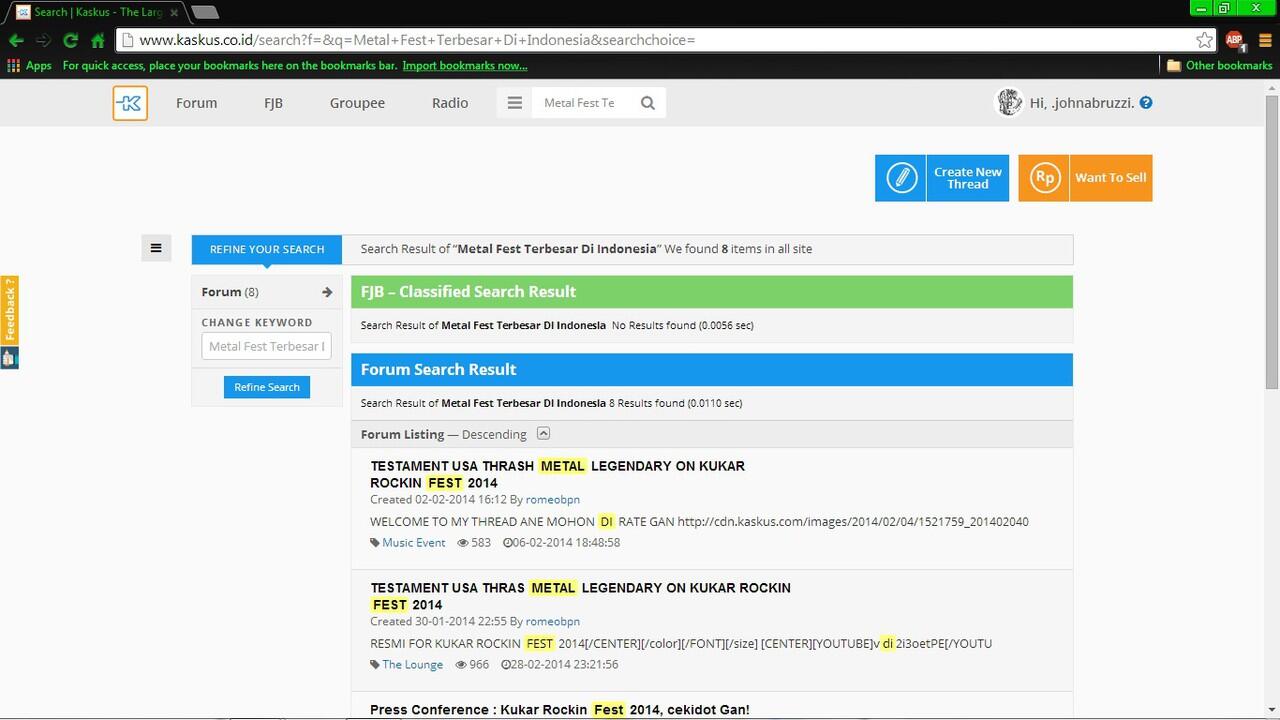Open thread TESTAMENT USA THRASH METAL LEGENDARY
Image resolution: width=1280 pixels, height=720 pixels.
coord(557,474)
